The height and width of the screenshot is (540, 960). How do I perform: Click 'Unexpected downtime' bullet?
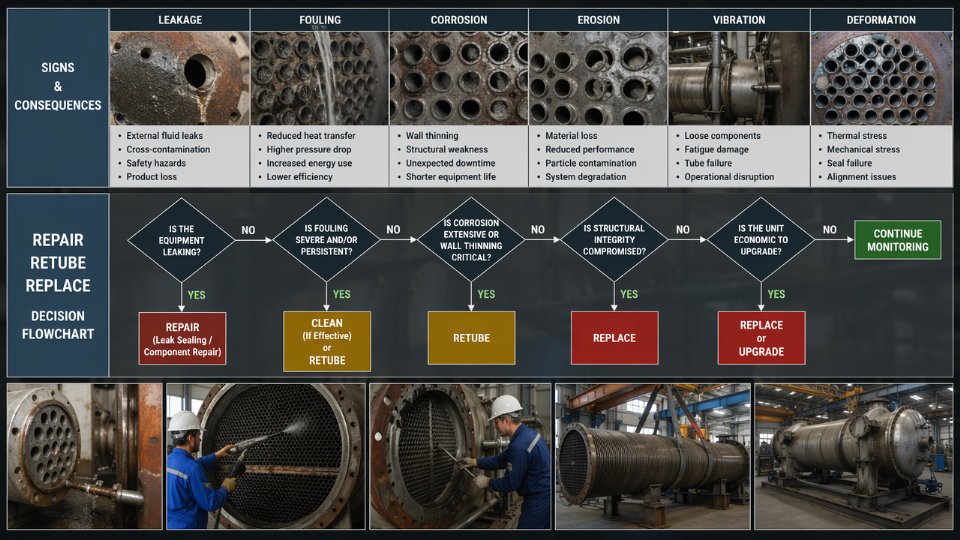coord(450,163)
